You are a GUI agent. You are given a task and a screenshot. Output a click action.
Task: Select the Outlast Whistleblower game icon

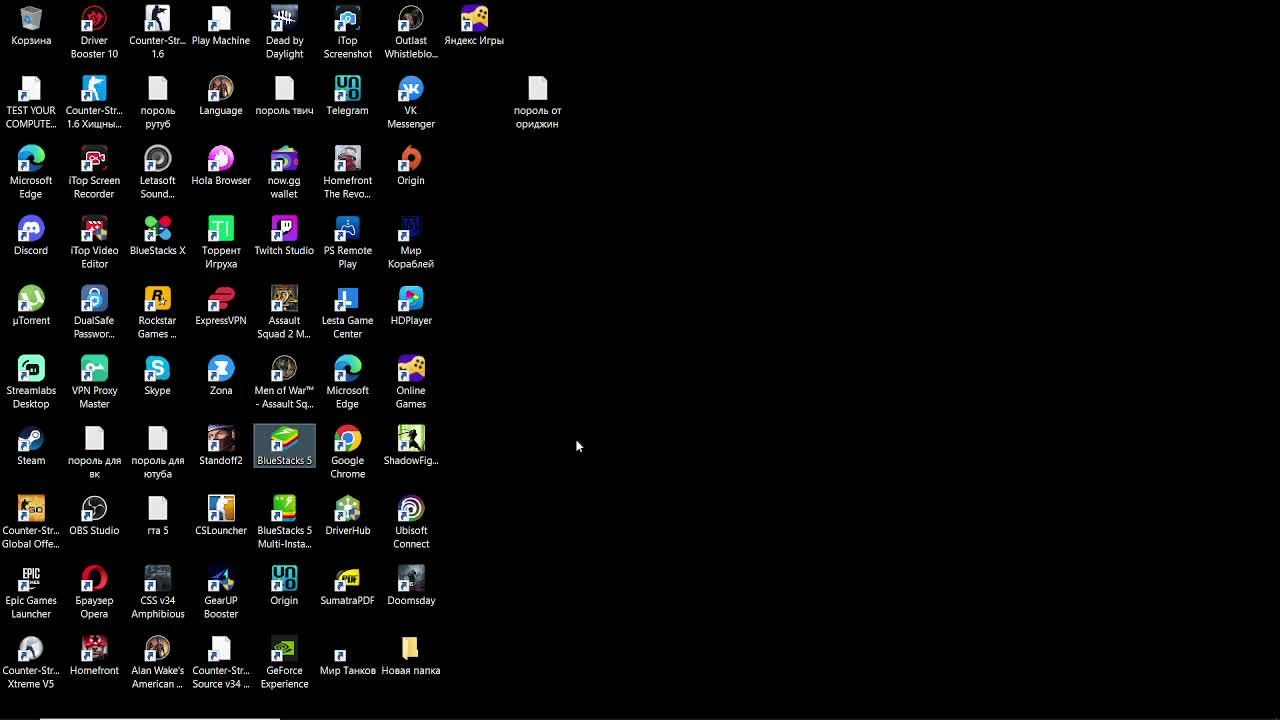coord(411,33)
